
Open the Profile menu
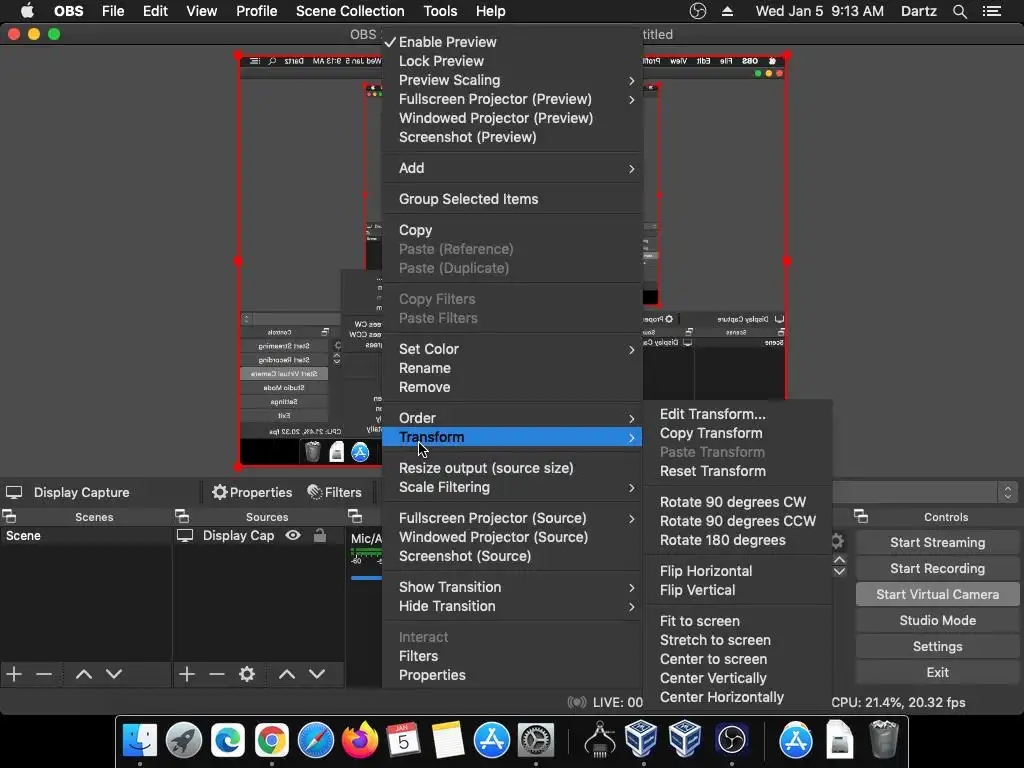pos(257,11)
